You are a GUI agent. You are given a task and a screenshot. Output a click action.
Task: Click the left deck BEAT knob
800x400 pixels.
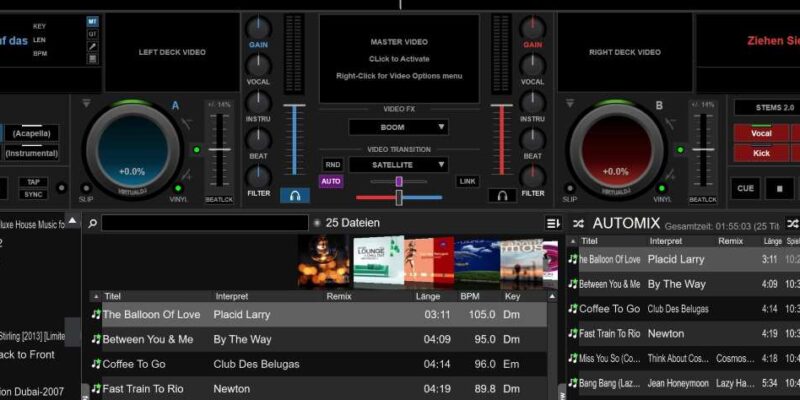click(x=259, y=139)
